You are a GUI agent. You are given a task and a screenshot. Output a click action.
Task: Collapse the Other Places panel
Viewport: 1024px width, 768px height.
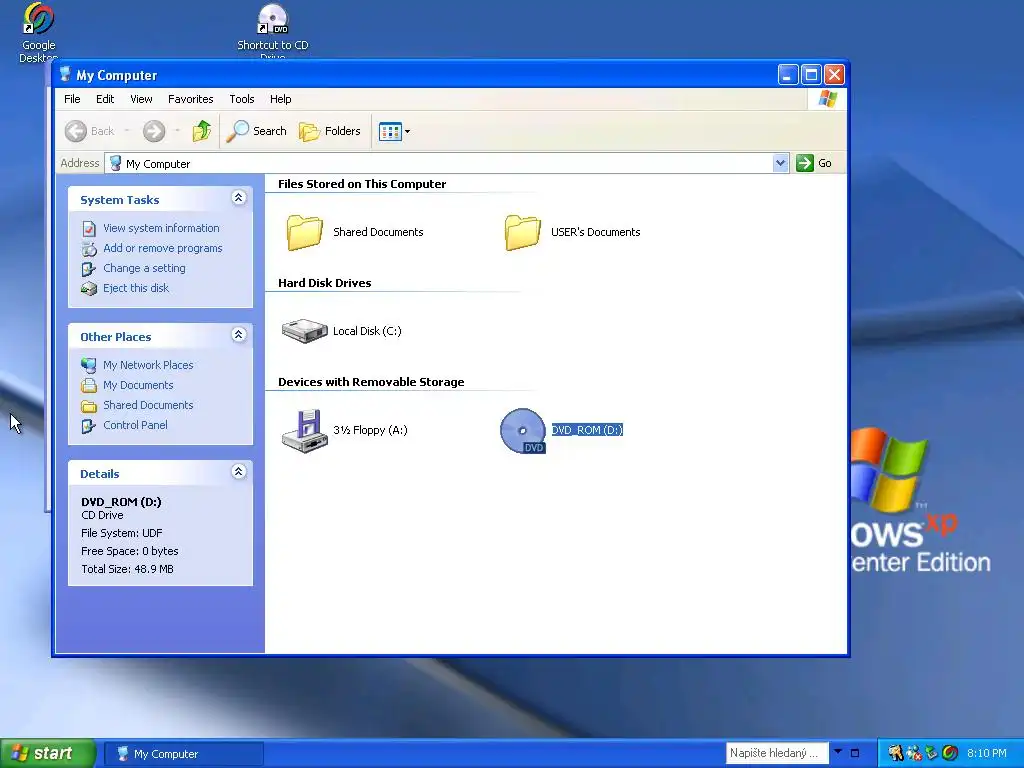point(238,335)
